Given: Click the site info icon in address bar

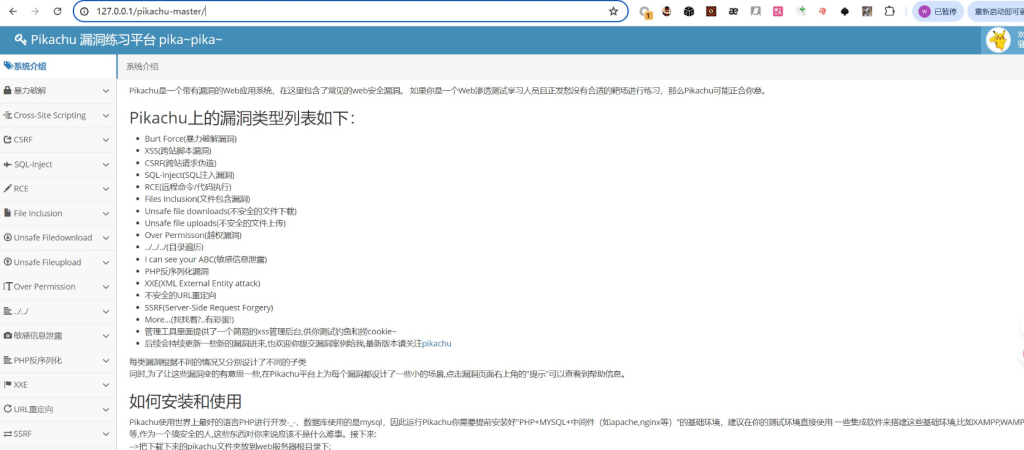Looking at the screenshot, I should pyautogui.click(x=85, y=11).
